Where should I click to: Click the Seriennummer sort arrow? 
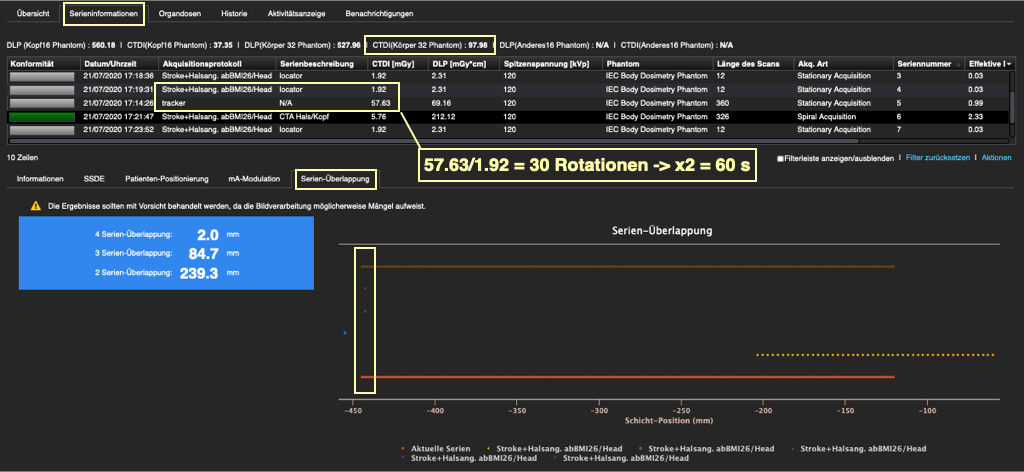click(x=958, y=64)
